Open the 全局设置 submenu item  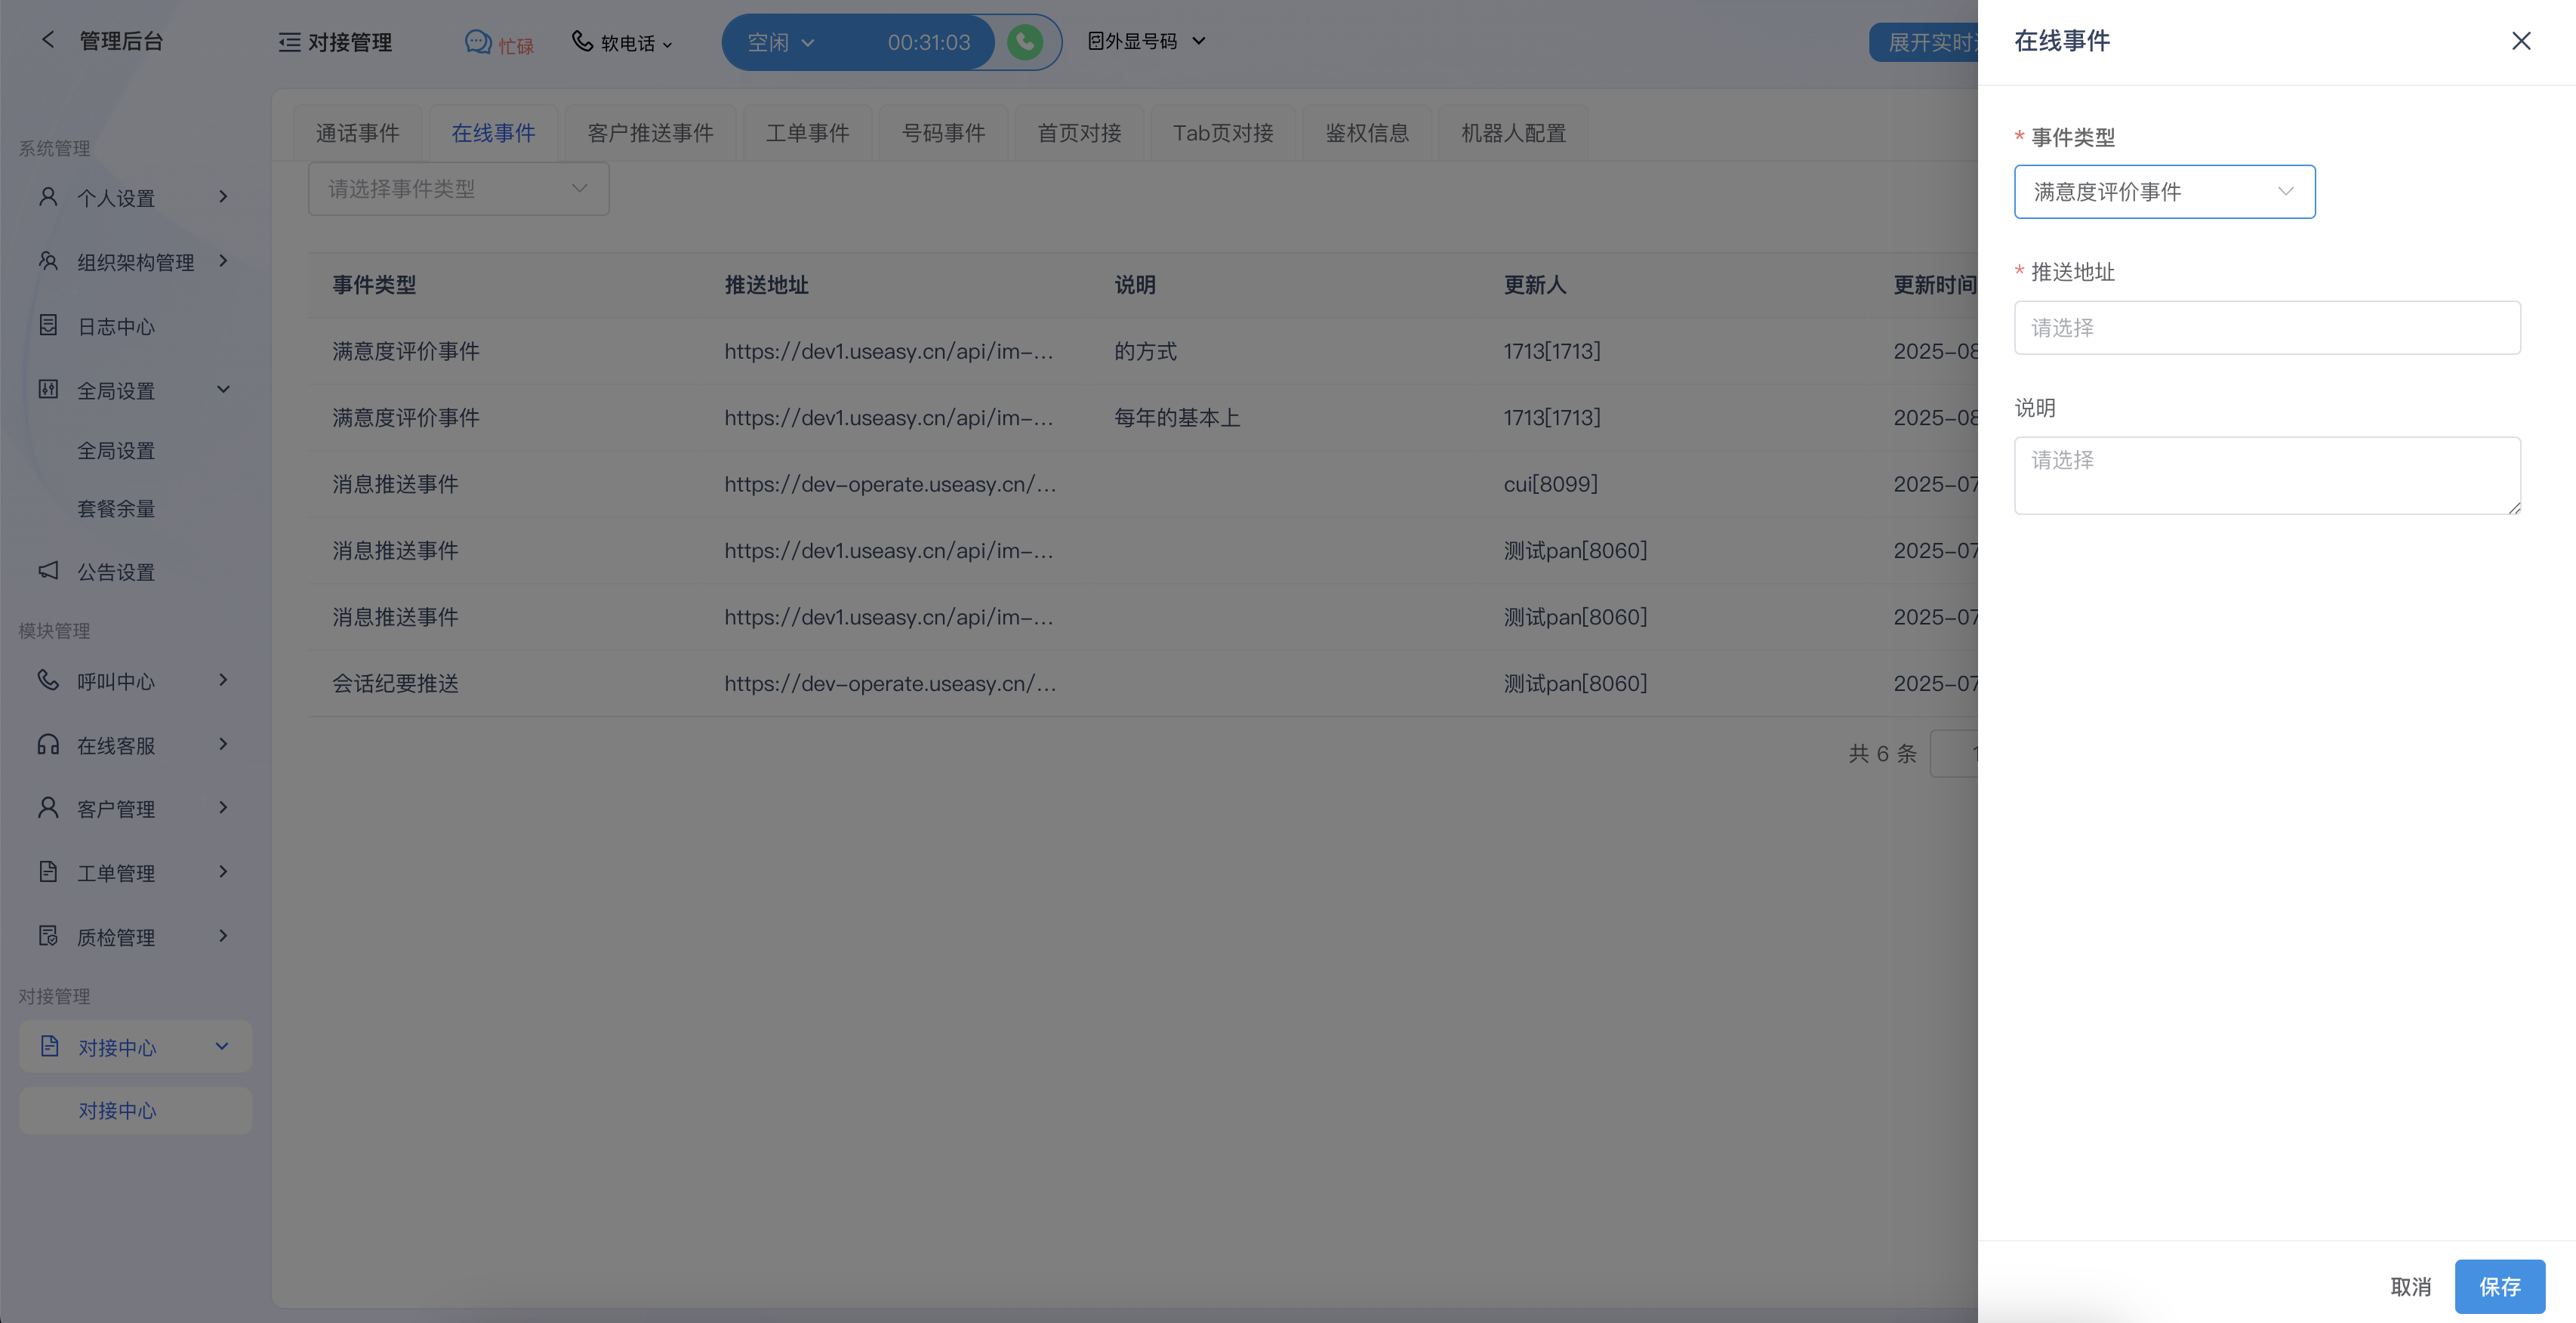click(x=116, y=450)
